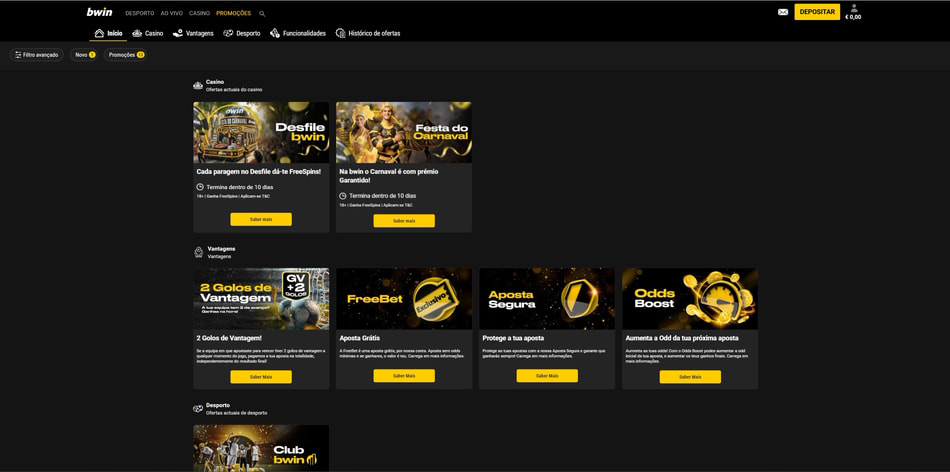The width and height of the screenshot is (950, 472).
Task: Click the Vantagens section heading icon
Action: pyautogui.click(x=198, y=252)
